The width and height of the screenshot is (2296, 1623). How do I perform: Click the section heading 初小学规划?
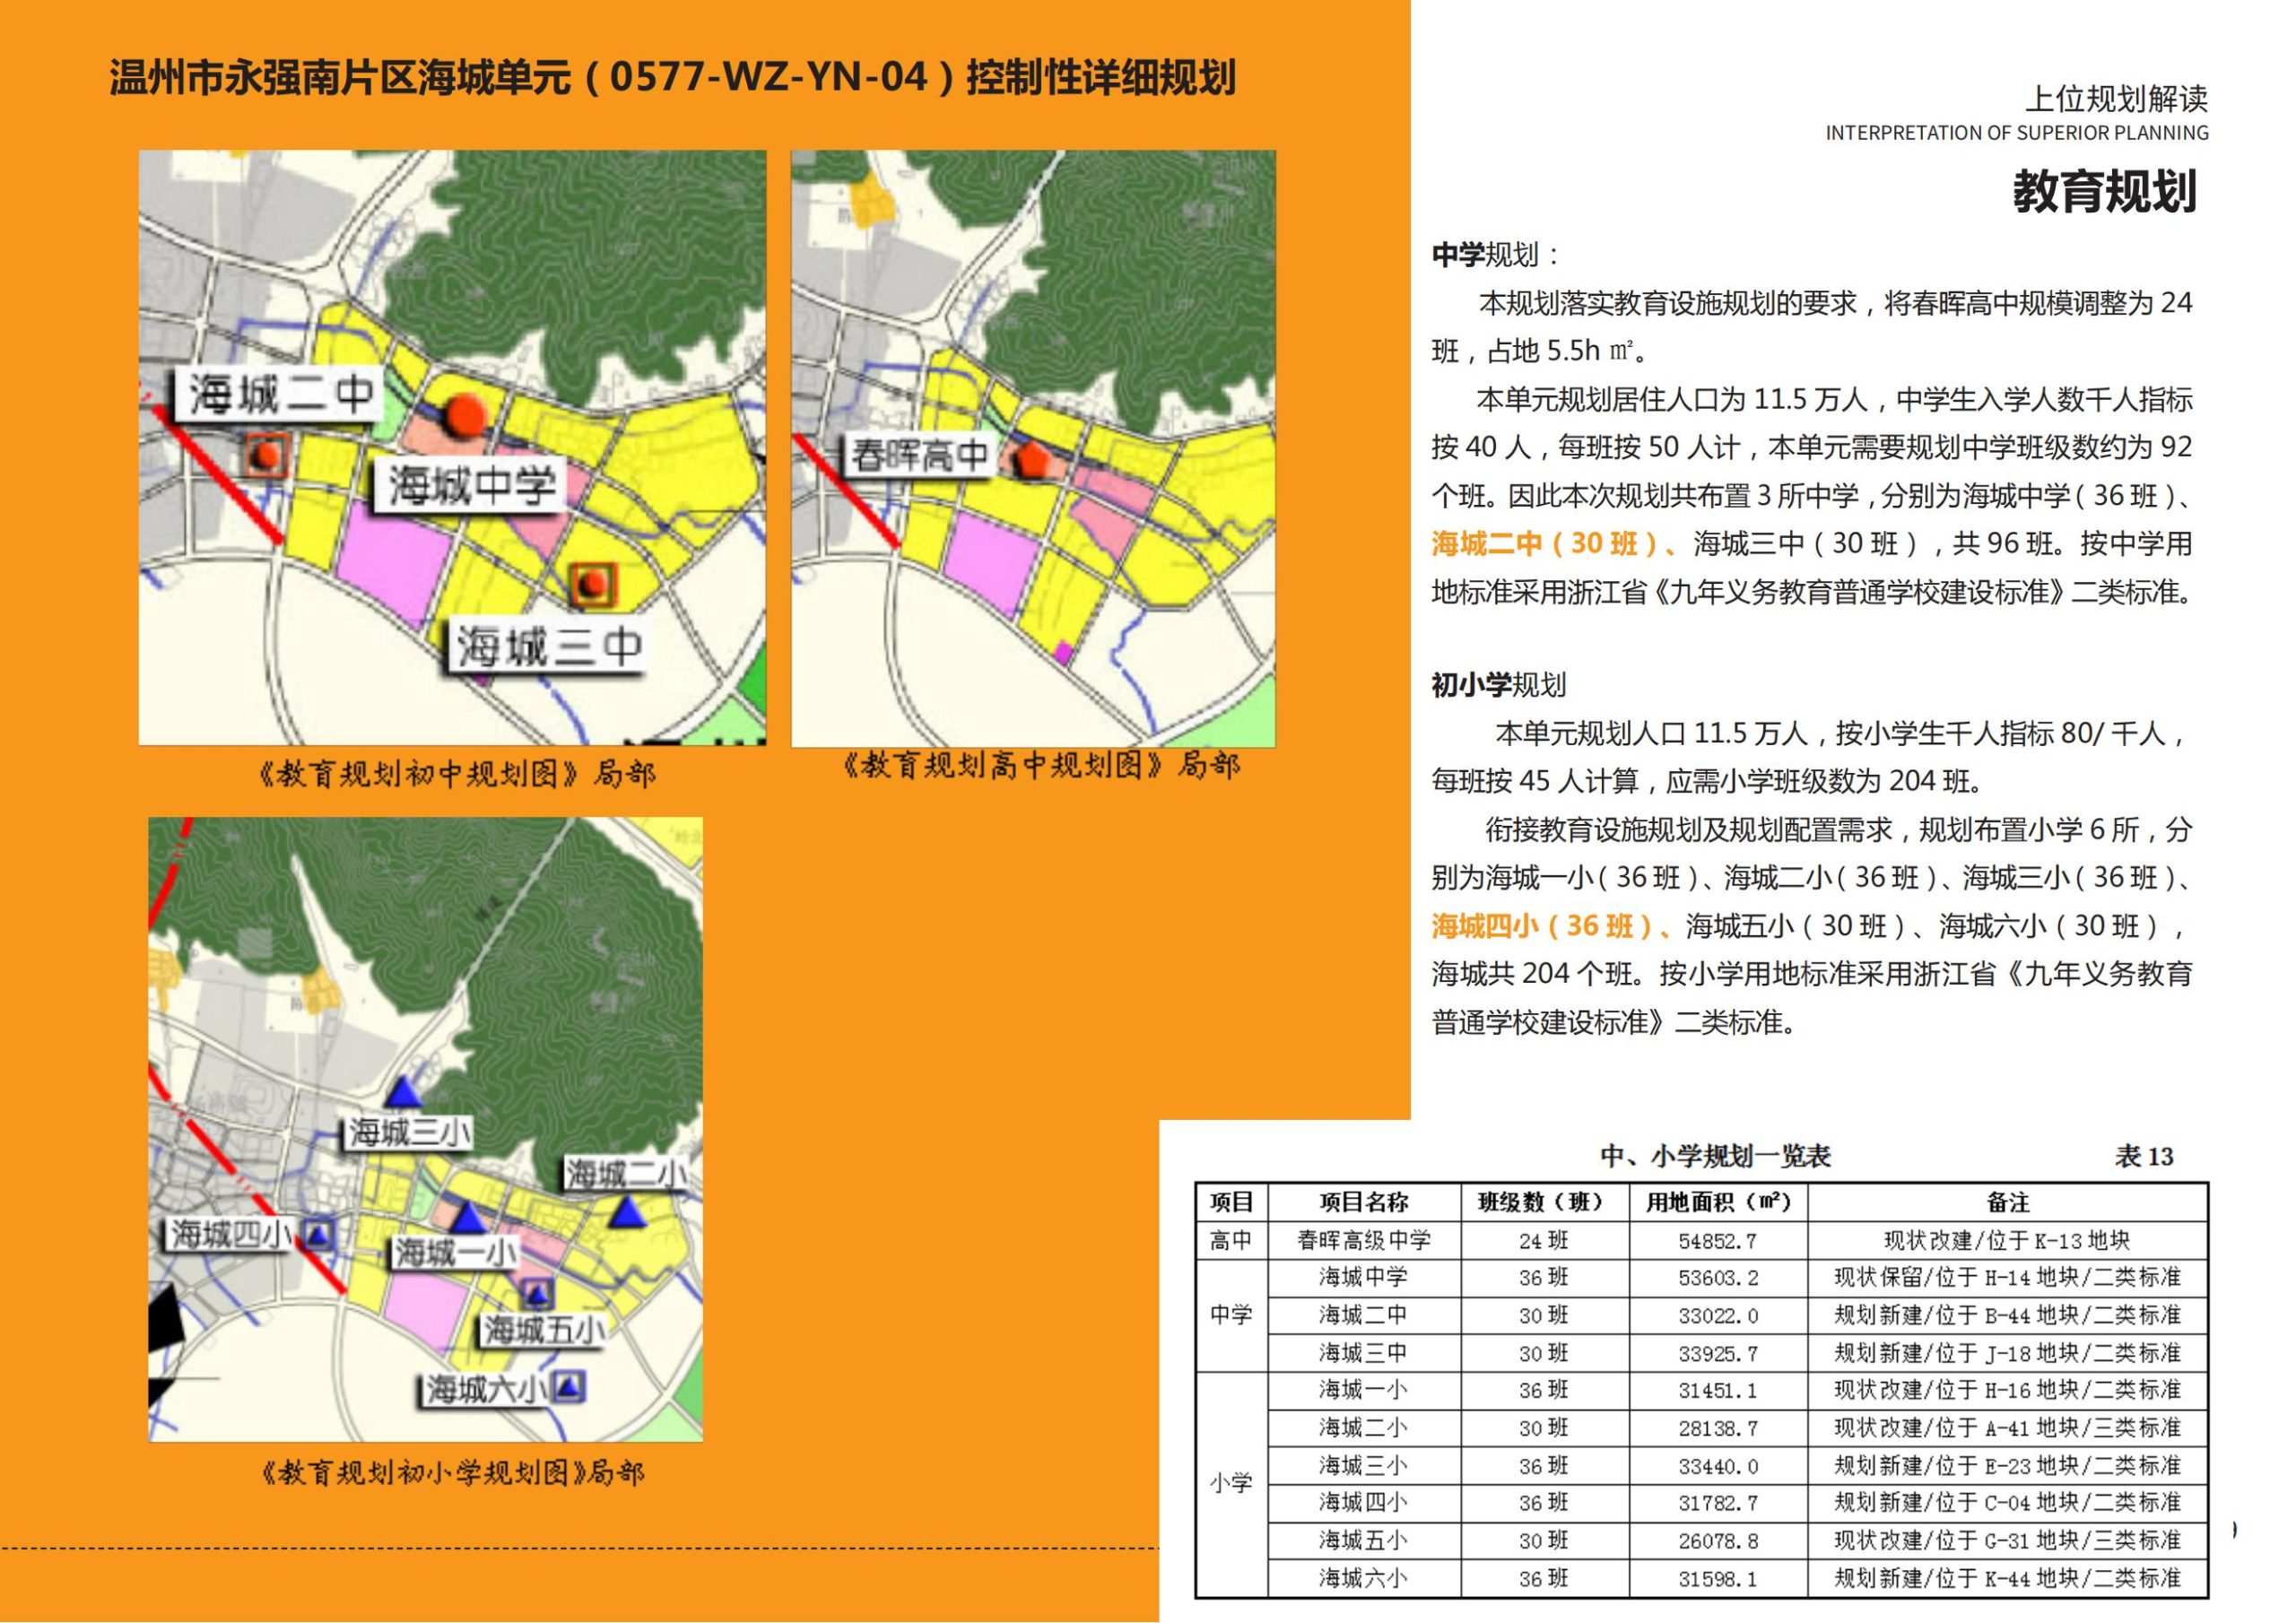1498,685
